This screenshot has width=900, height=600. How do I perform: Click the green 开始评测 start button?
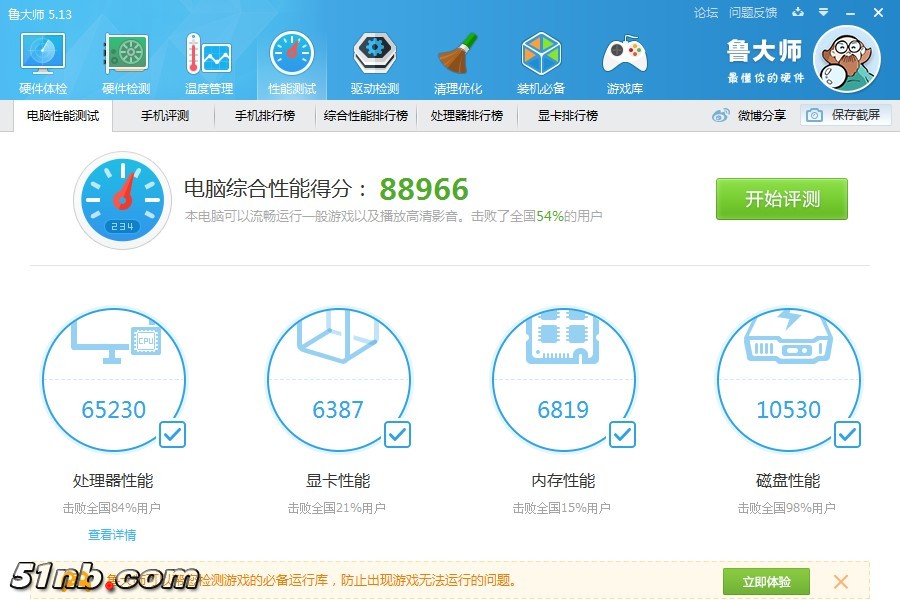coord(781,199)
